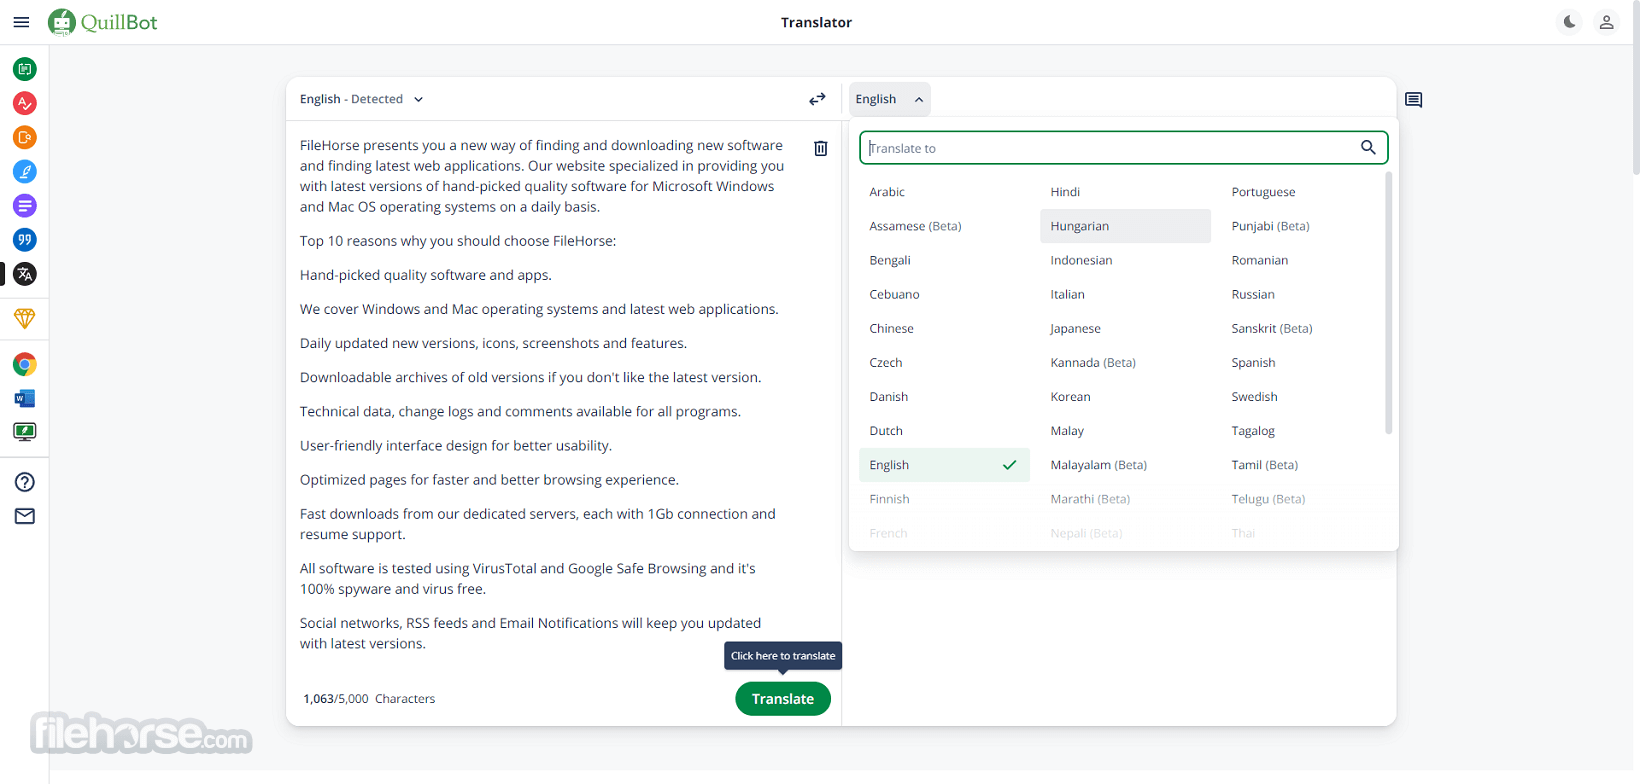Choose Portuguese as target language
The height and width of the screenshot is (784, 1640).
click(1306, 192)
